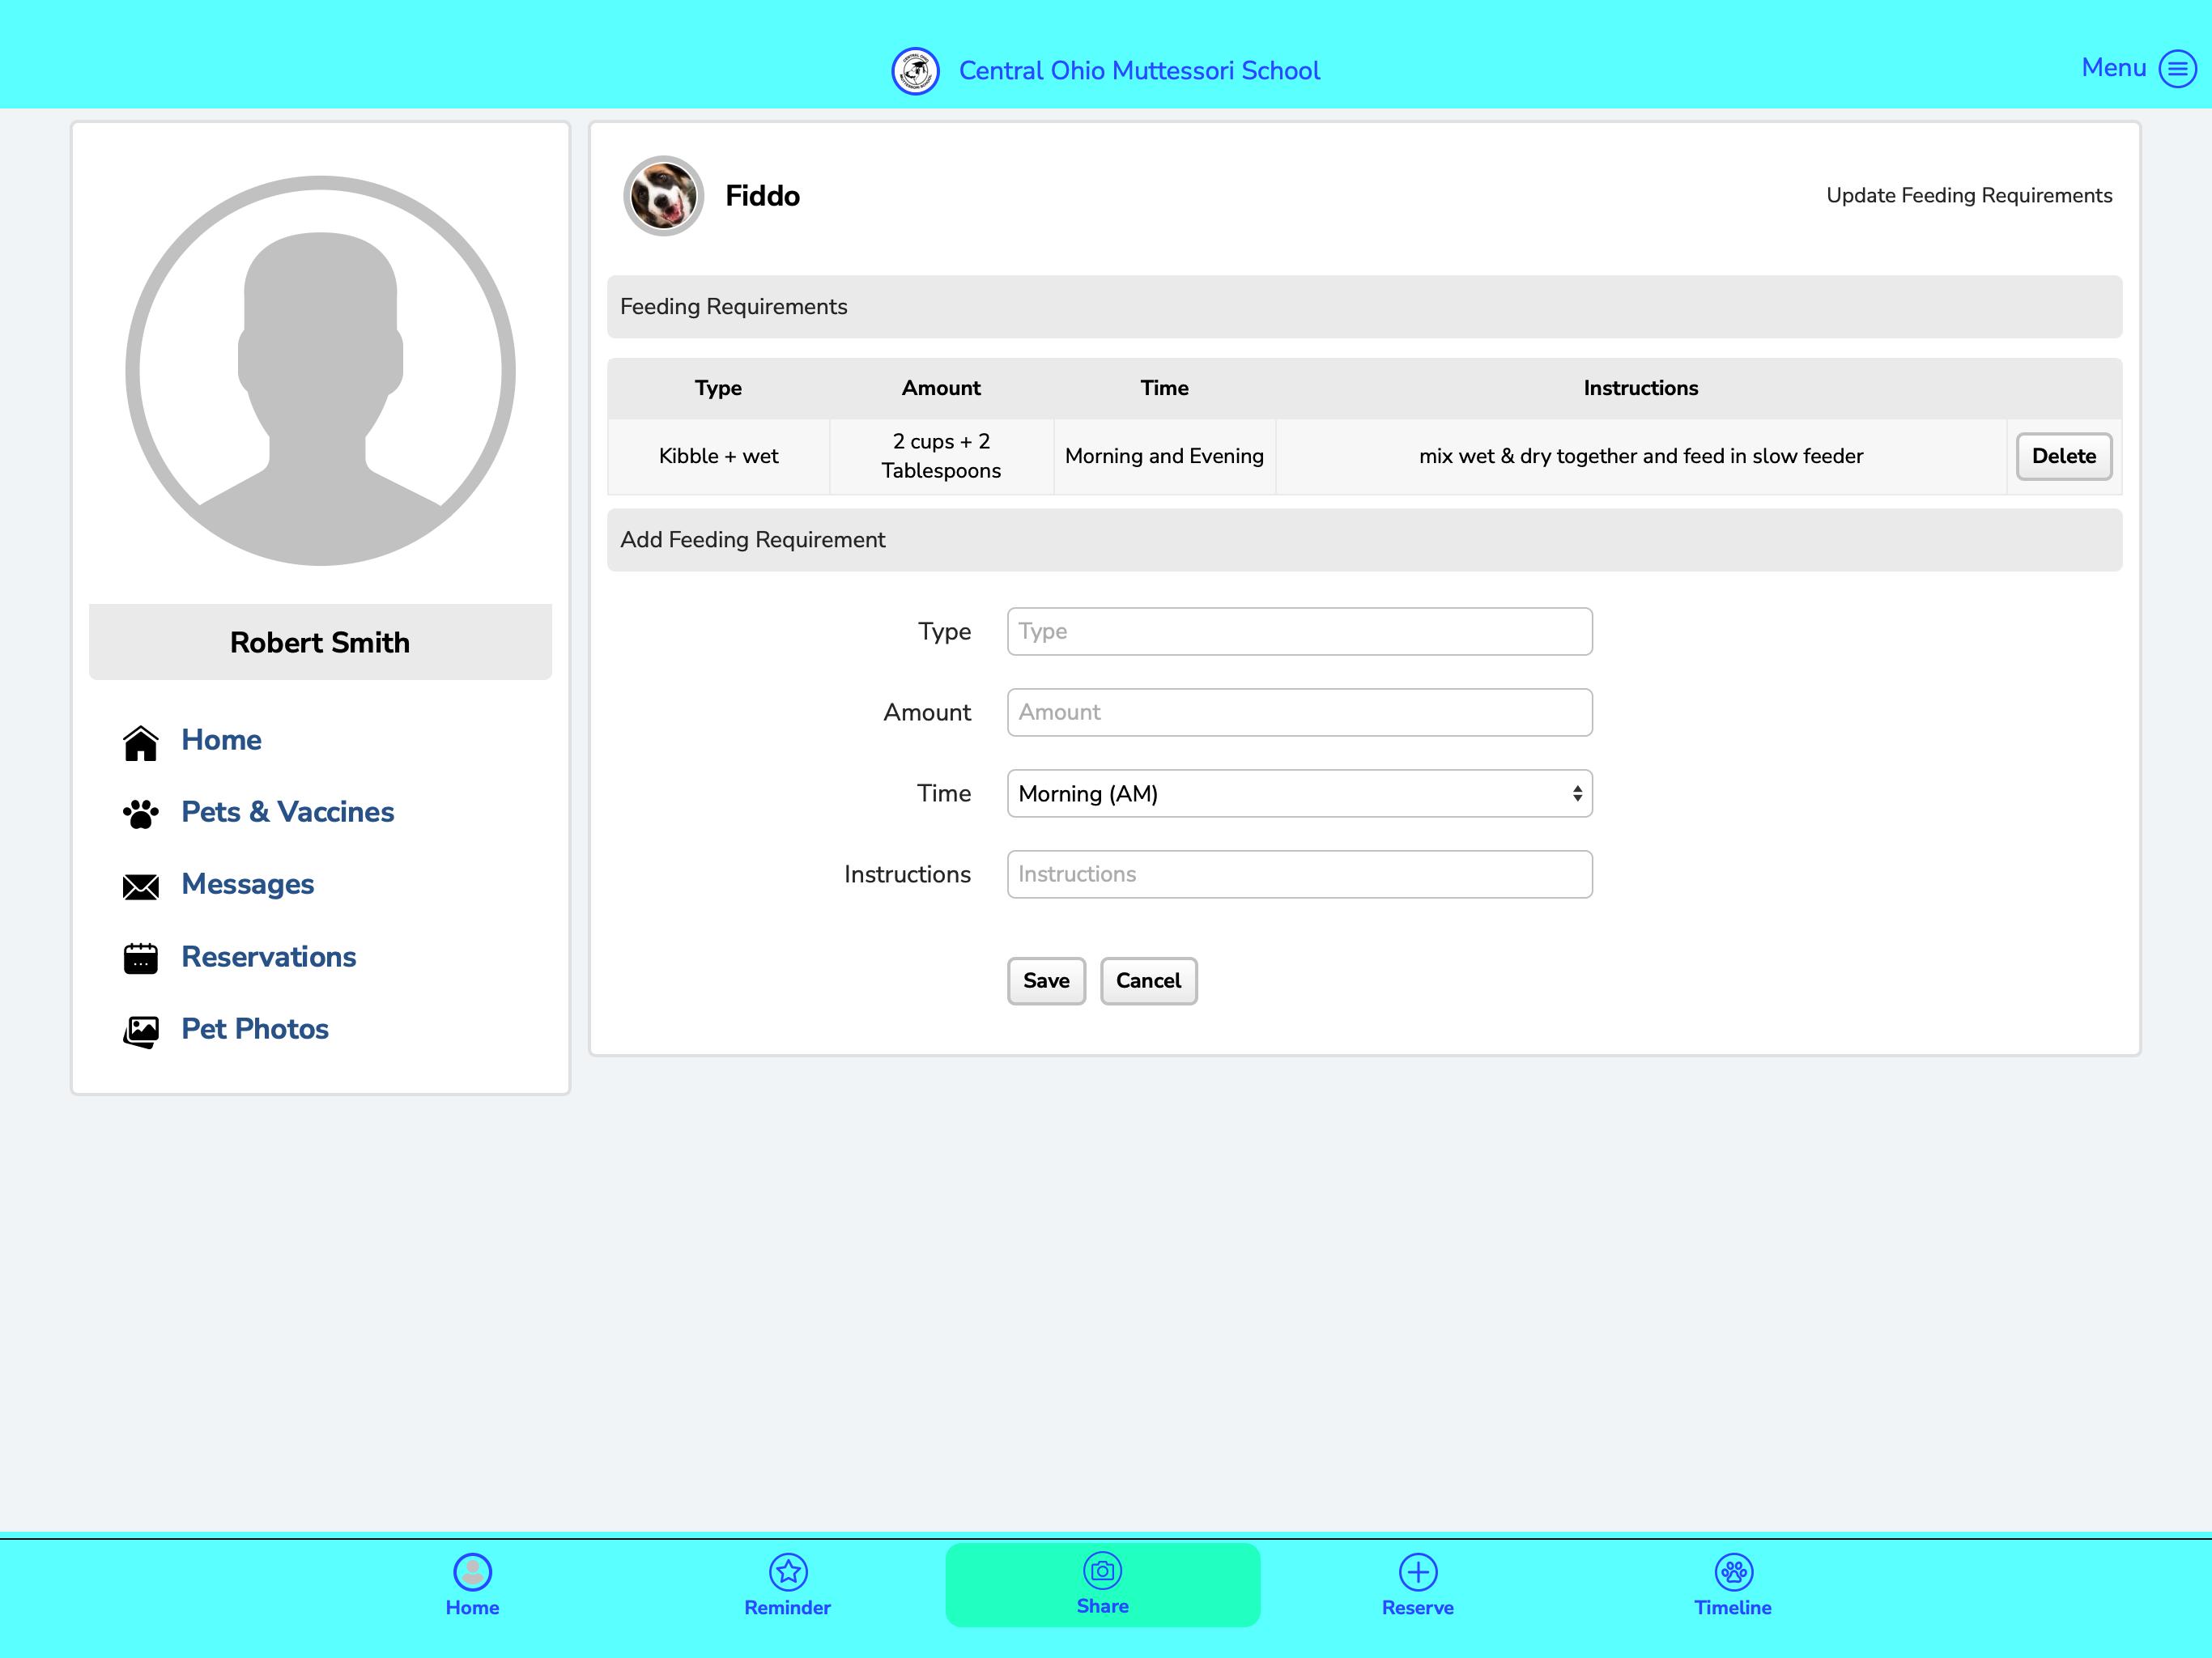Tap the Home person icon in bottom bar

pos(472,1571)
